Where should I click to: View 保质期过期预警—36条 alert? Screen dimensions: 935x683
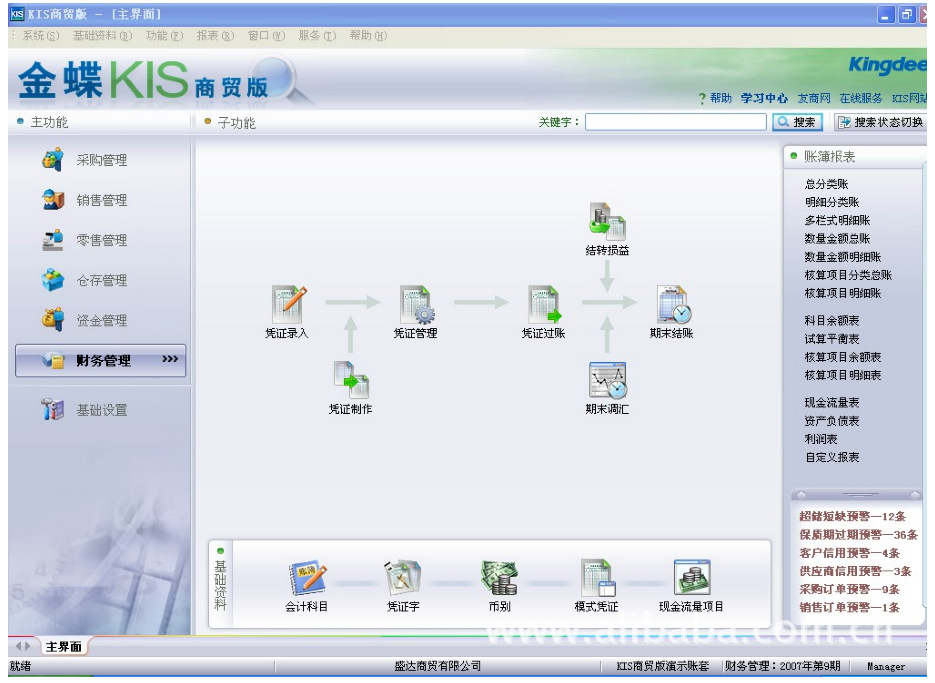(x=857, y=534)
